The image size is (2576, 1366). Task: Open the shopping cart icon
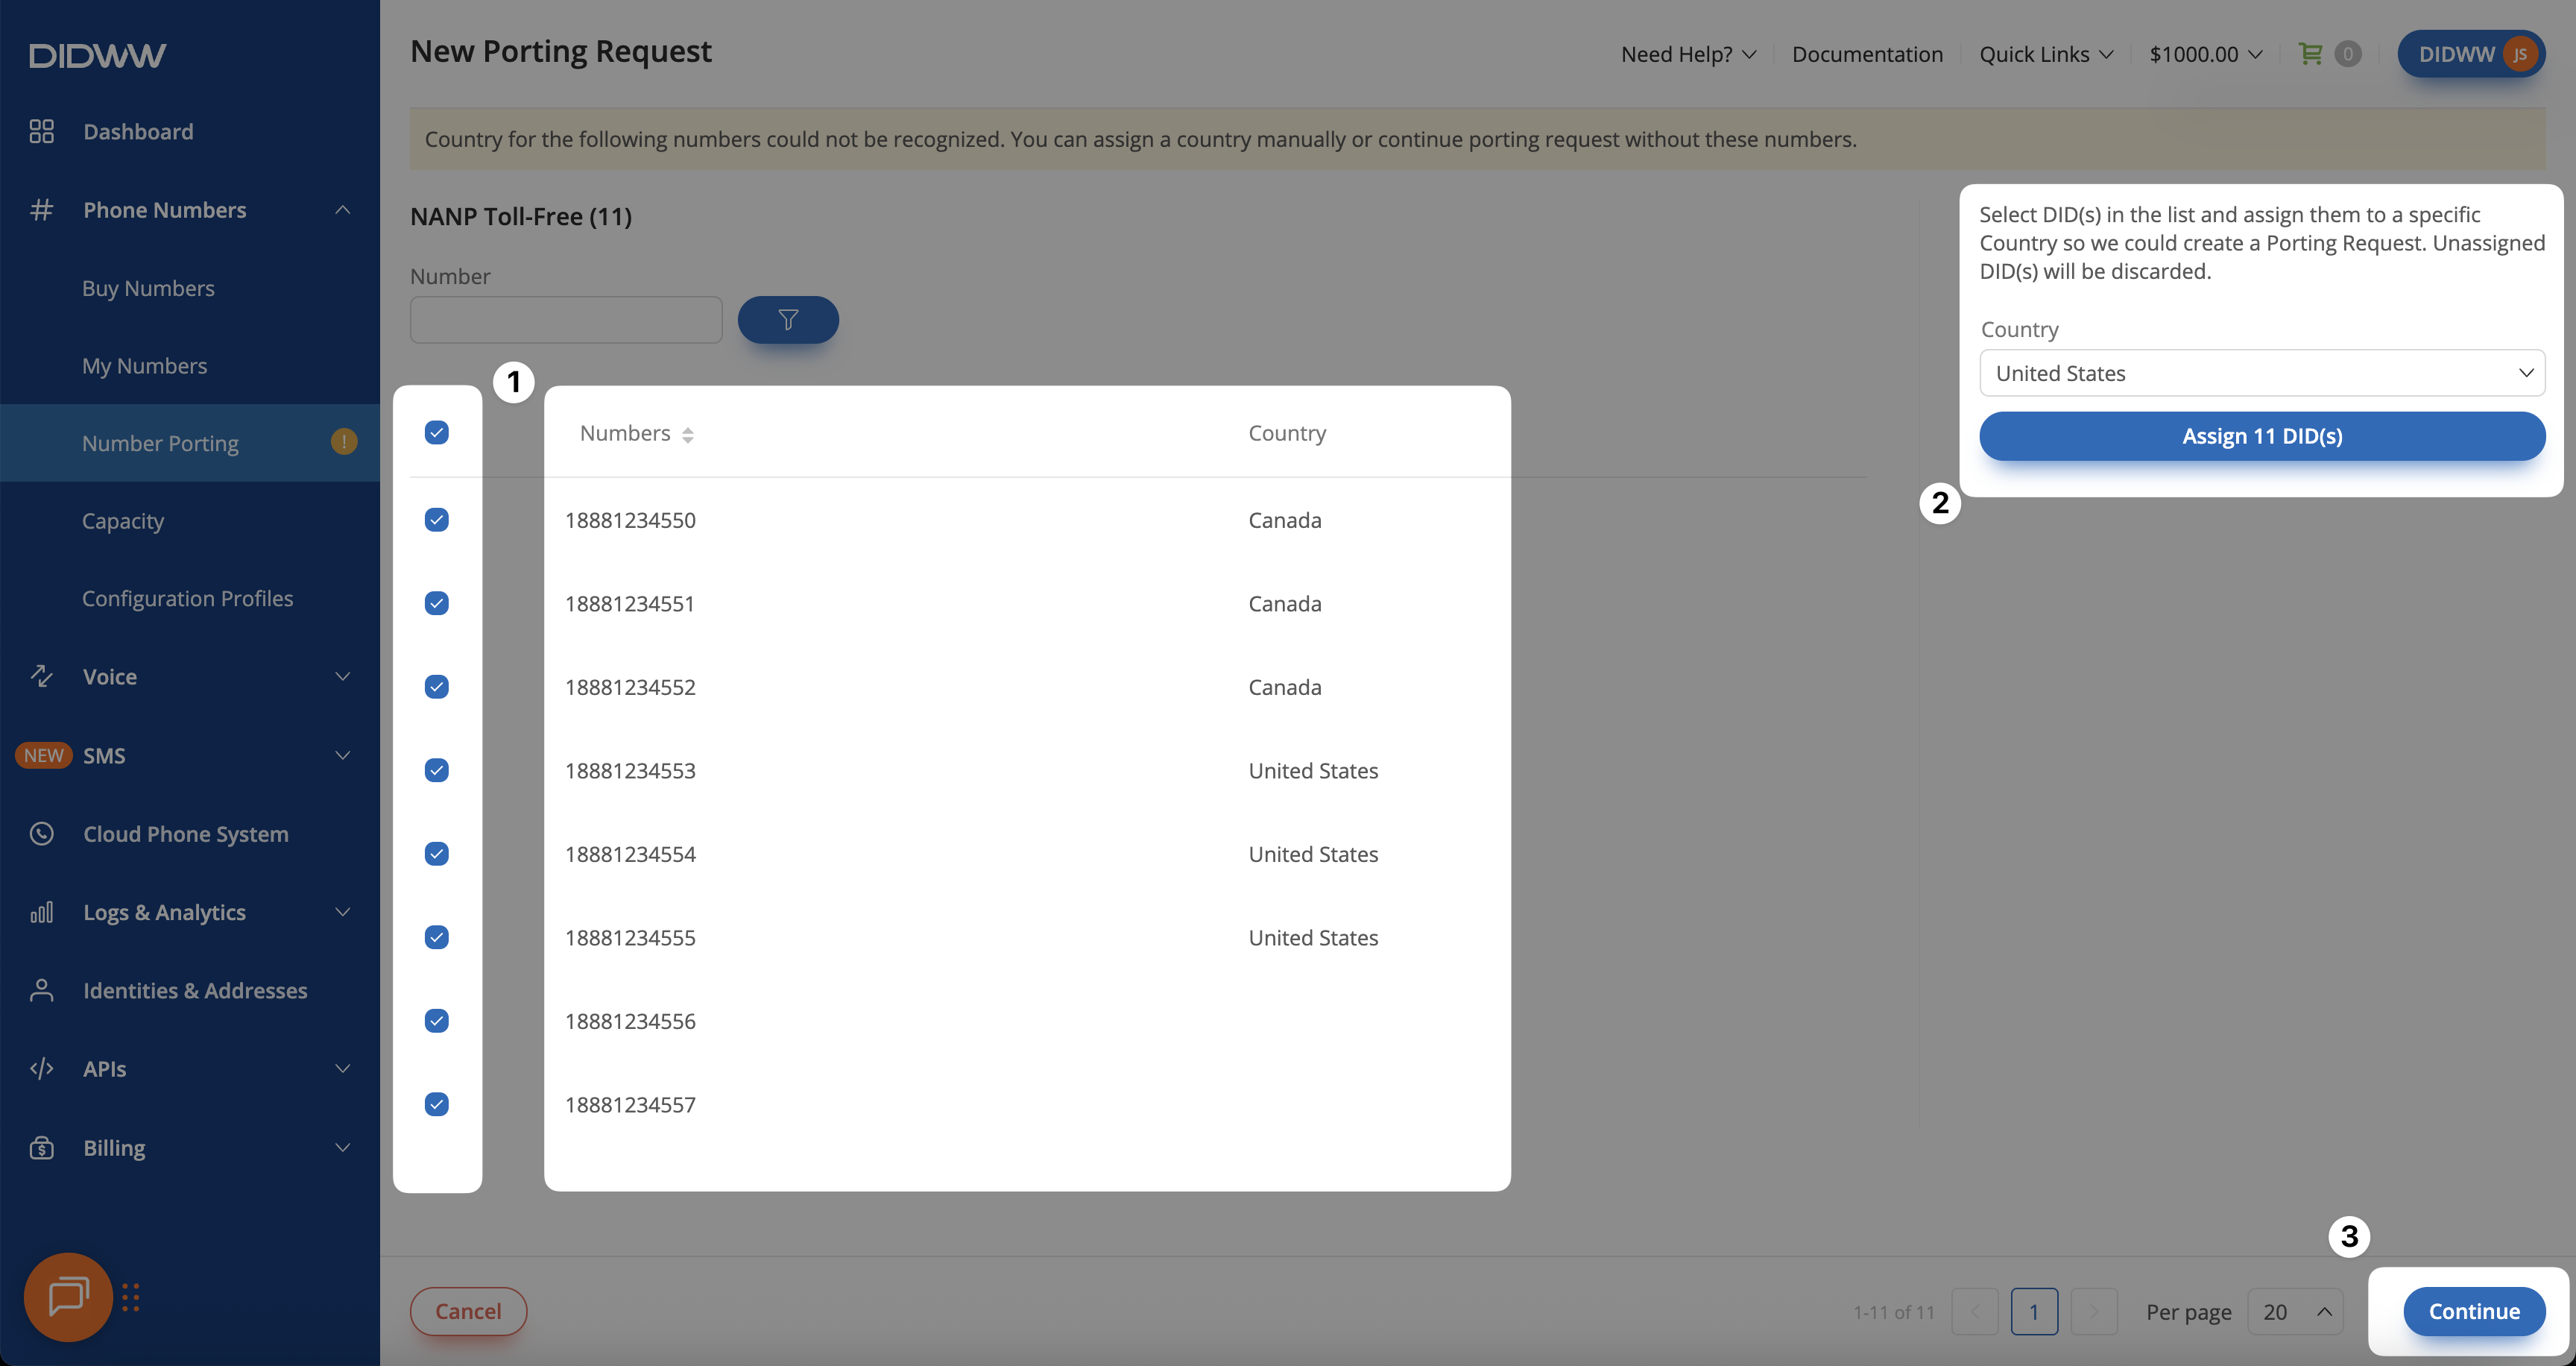pos(2310,54)
